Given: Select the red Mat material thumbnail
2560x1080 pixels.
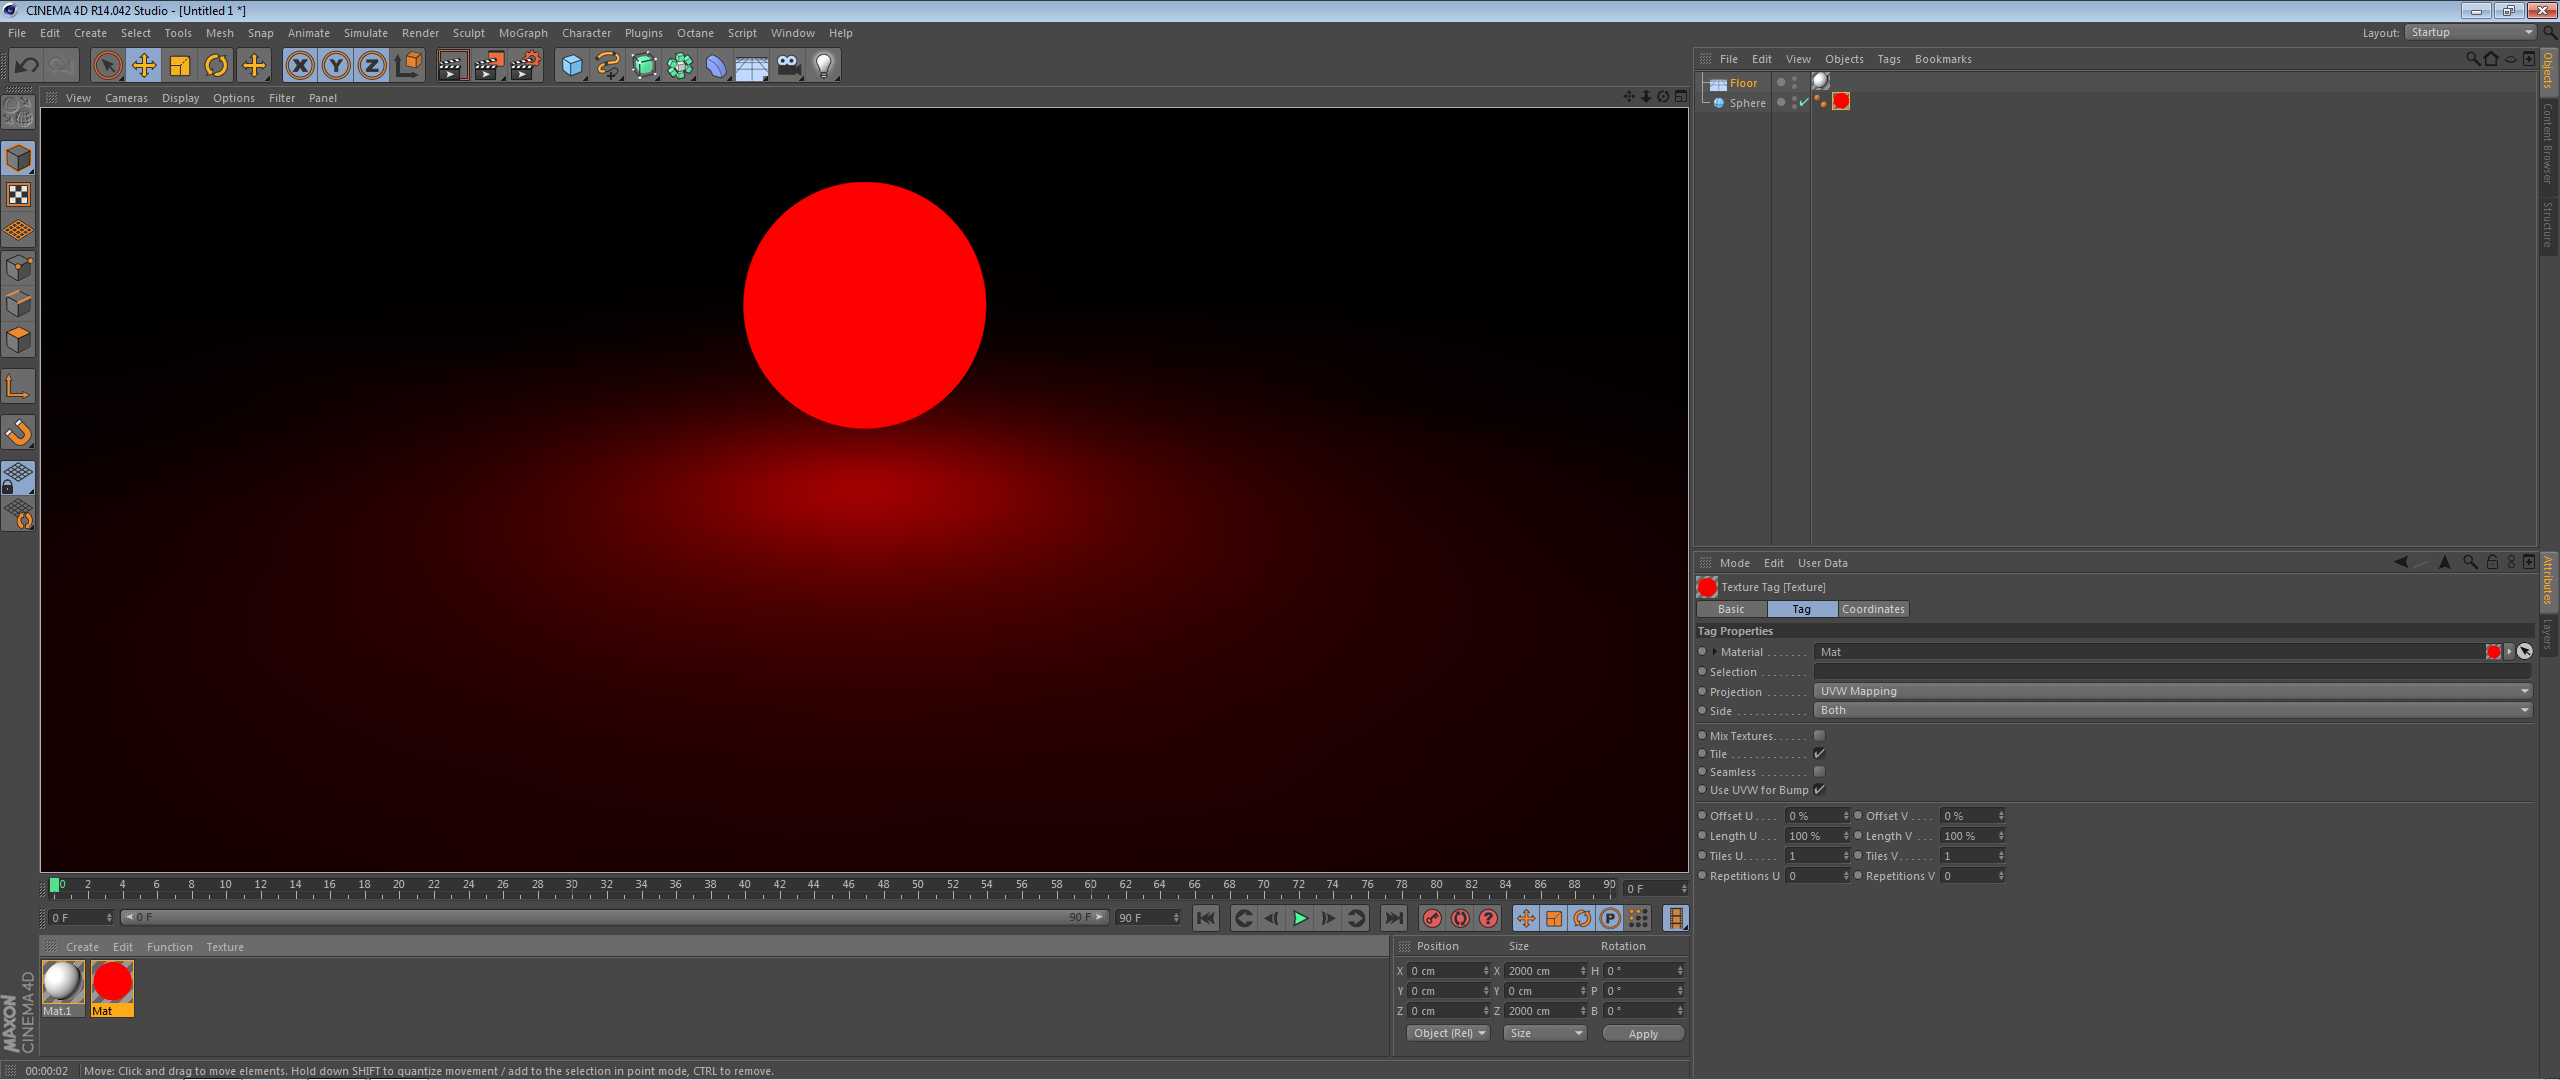Looking at the screenshot, I should coord(112,983).
